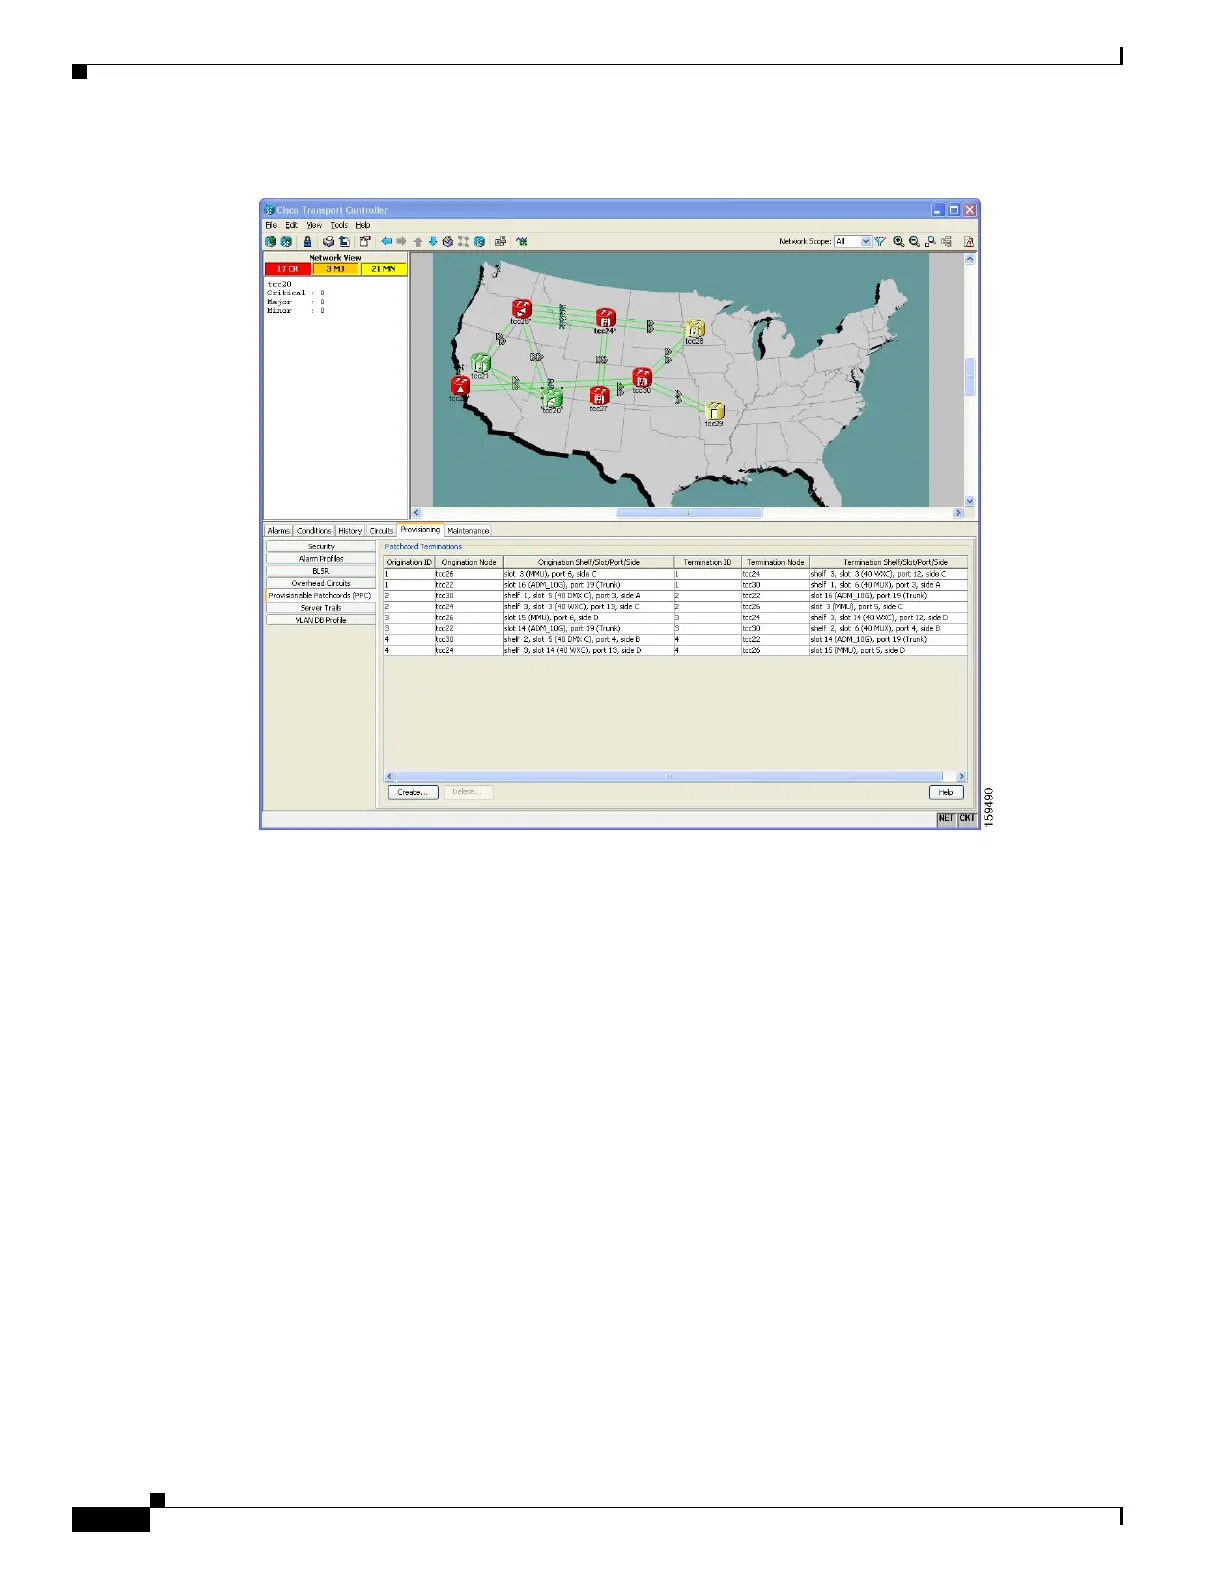Select row with slot 15 (MMU), port 6, side D

676,618
